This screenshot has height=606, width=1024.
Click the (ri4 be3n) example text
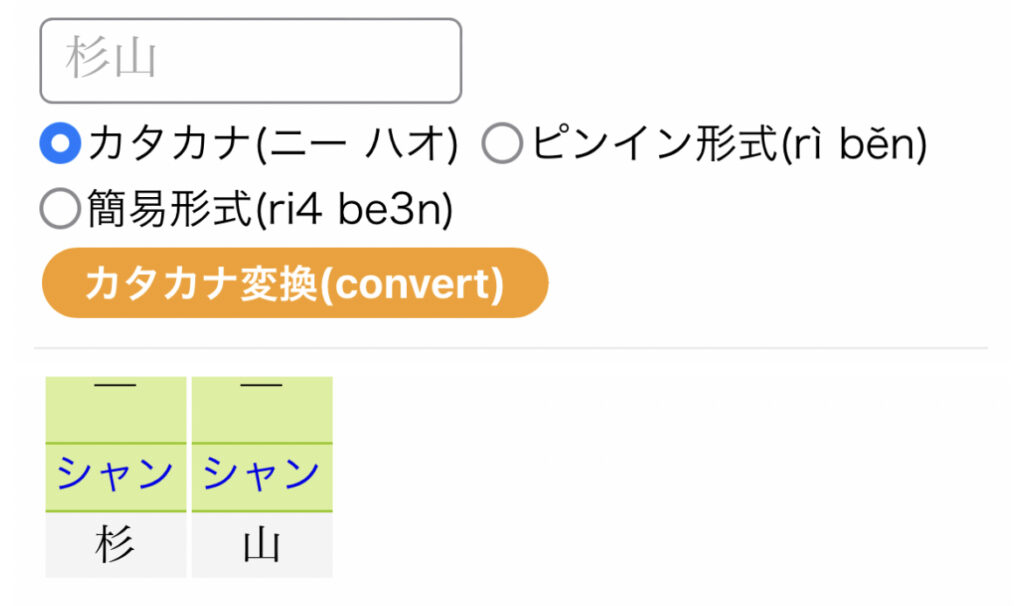click(354, 209)
